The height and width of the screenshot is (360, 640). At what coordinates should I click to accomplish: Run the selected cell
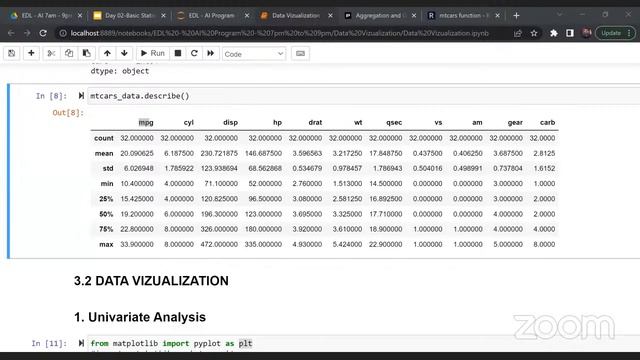(x=153, y=53)
